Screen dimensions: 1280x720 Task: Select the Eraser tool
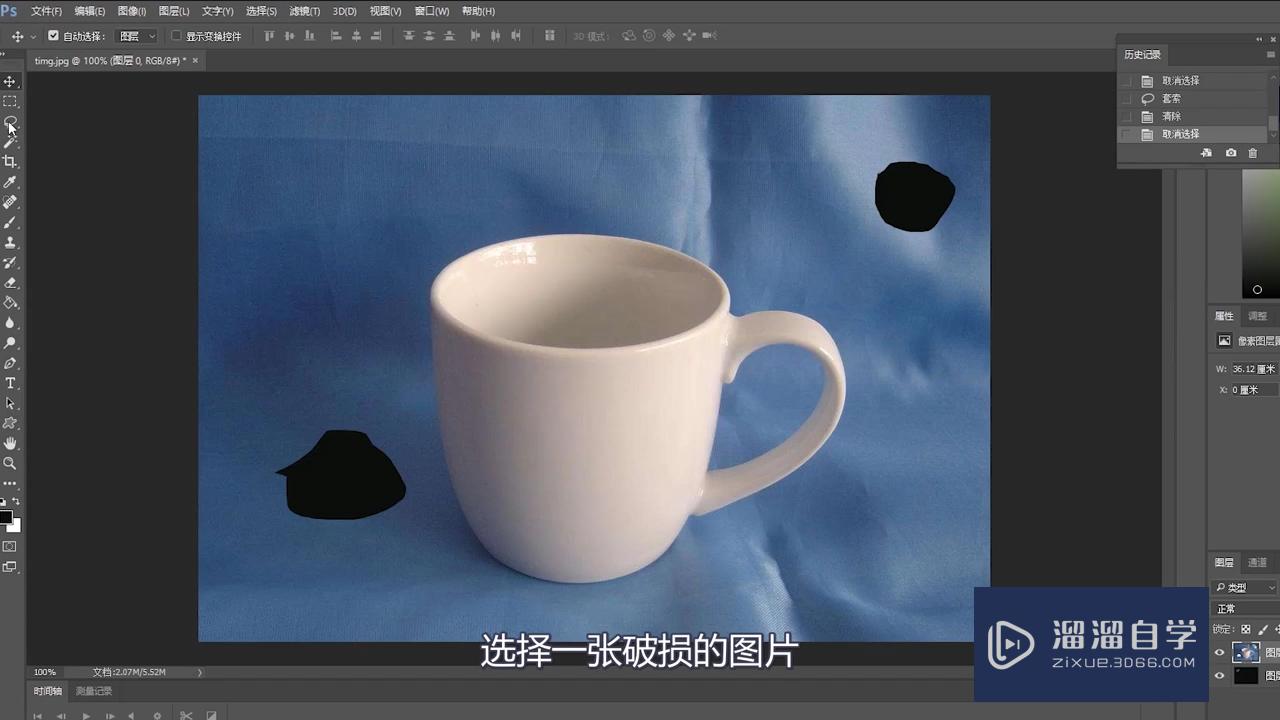10,283
